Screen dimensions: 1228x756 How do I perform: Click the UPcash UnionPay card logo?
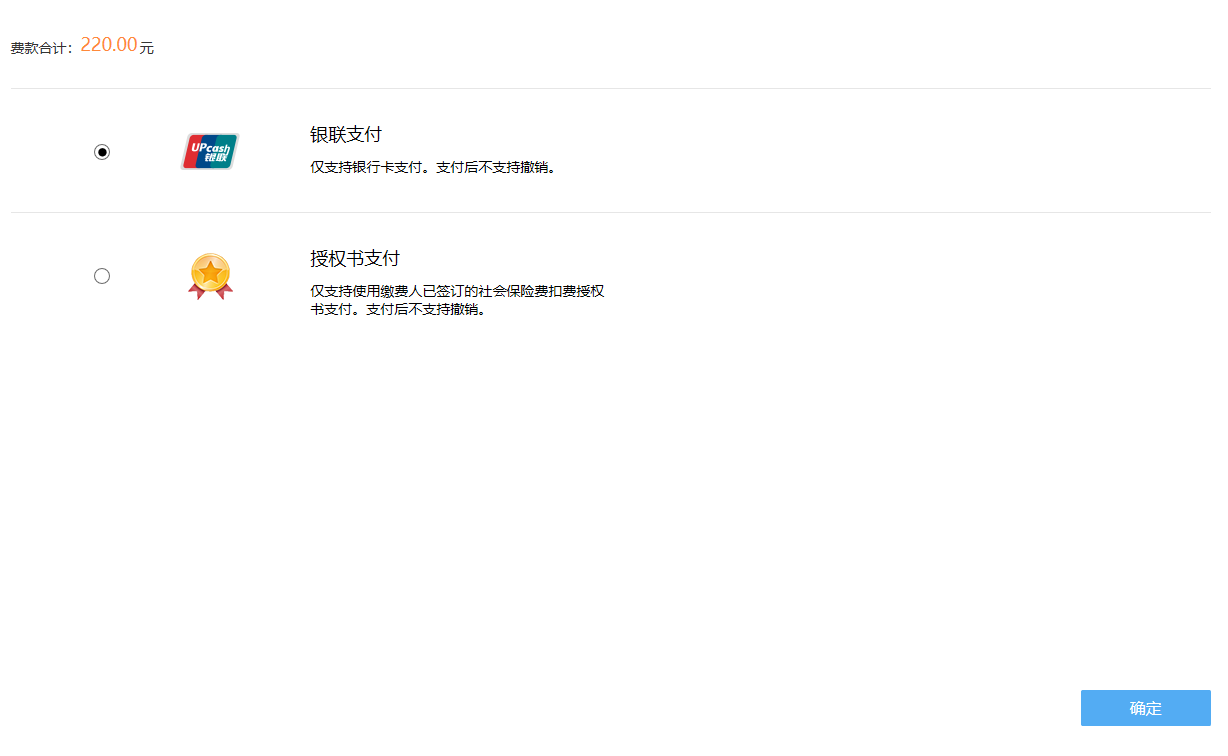[210, 152]
